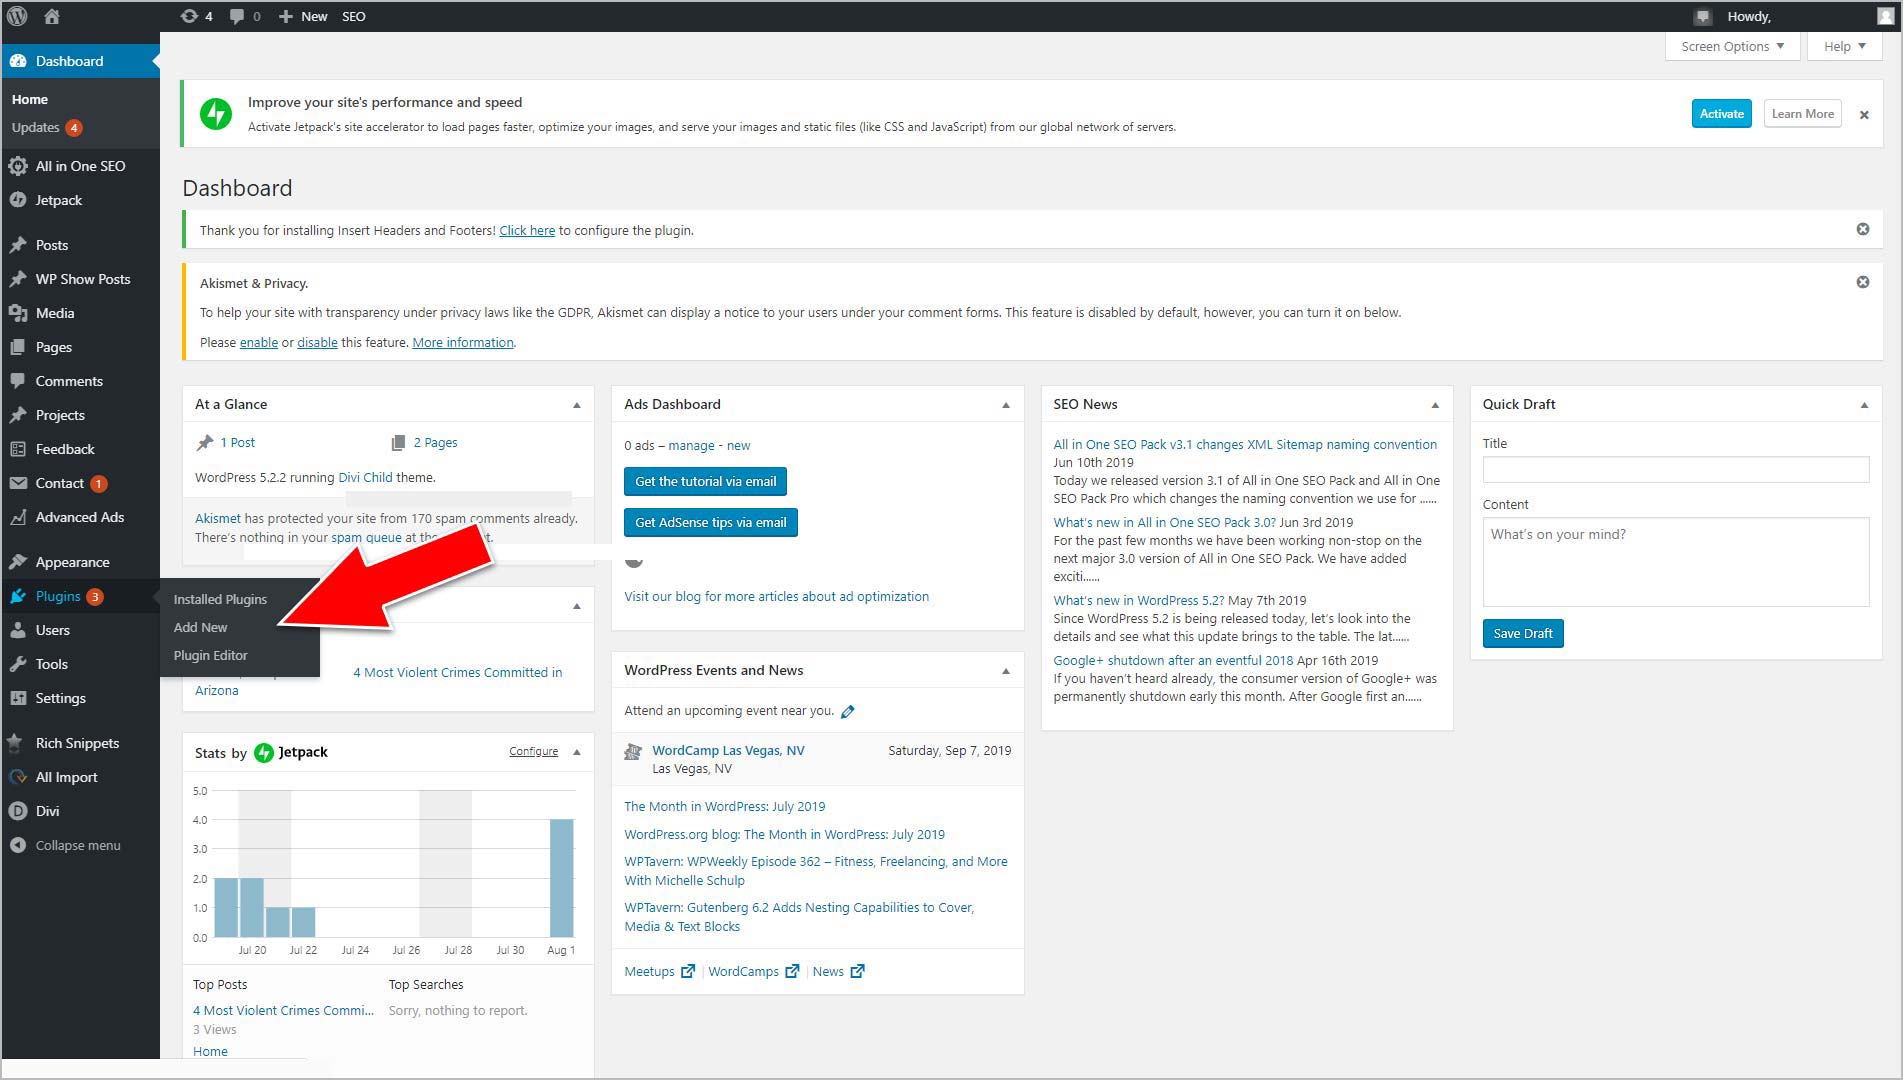Click the Posts pushpin icon in sidebar

[x=18, y=245]
